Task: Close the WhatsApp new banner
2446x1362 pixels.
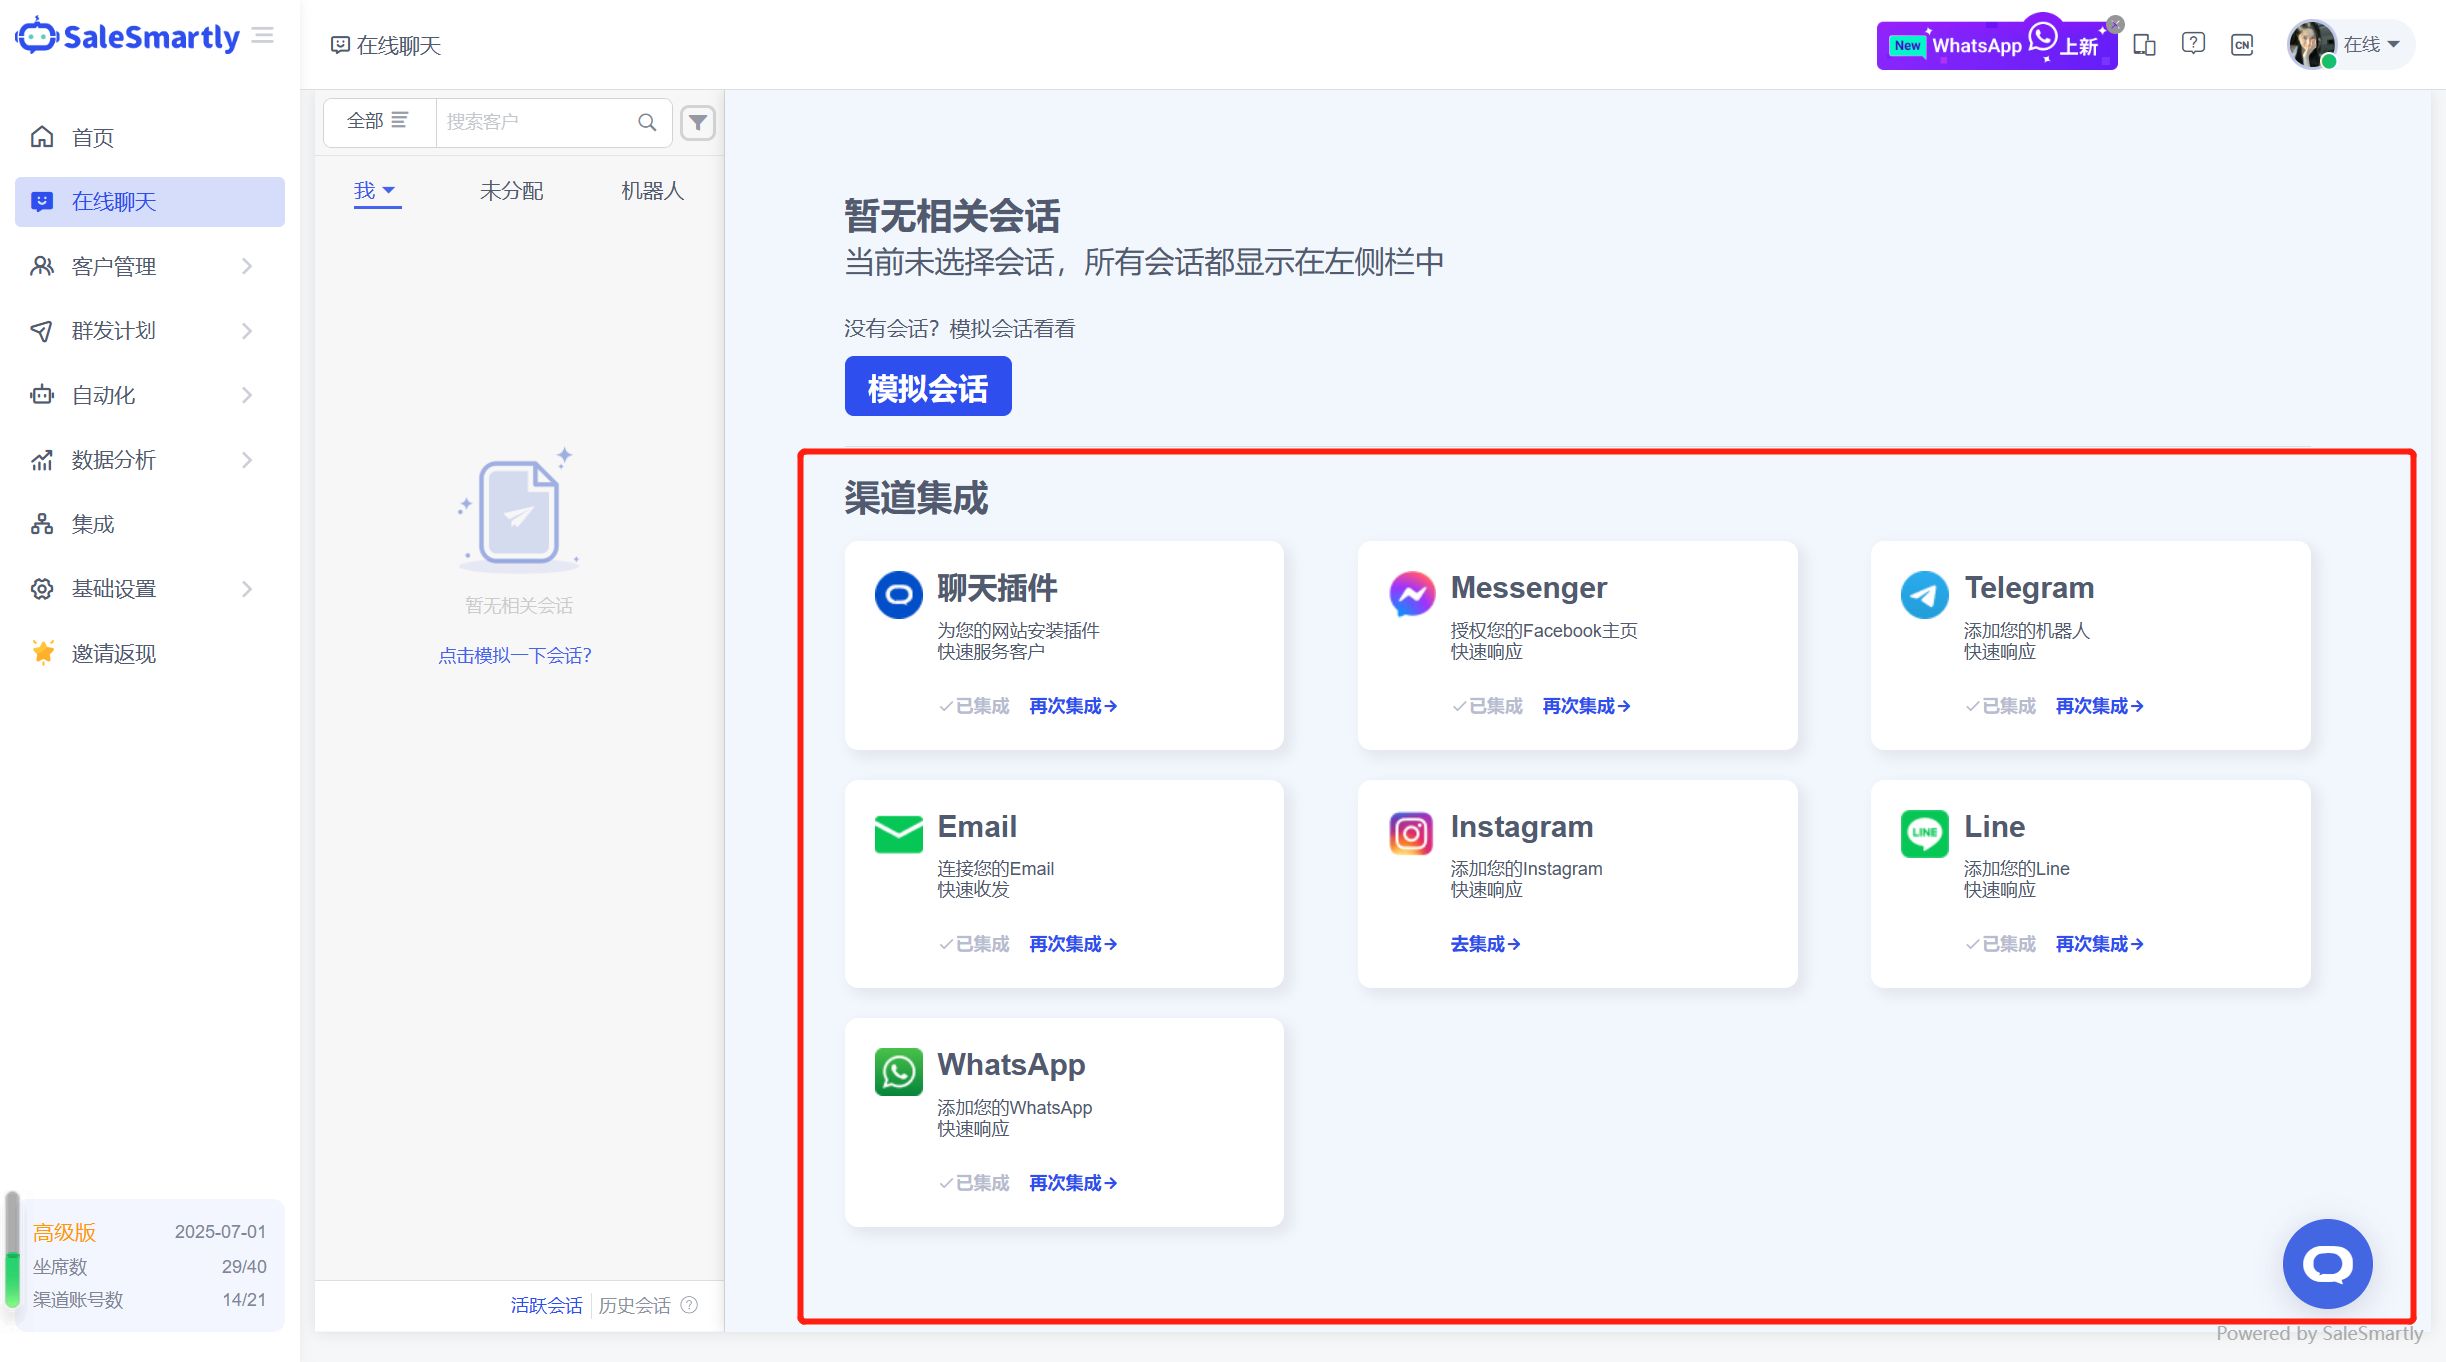Action: 2115,24
